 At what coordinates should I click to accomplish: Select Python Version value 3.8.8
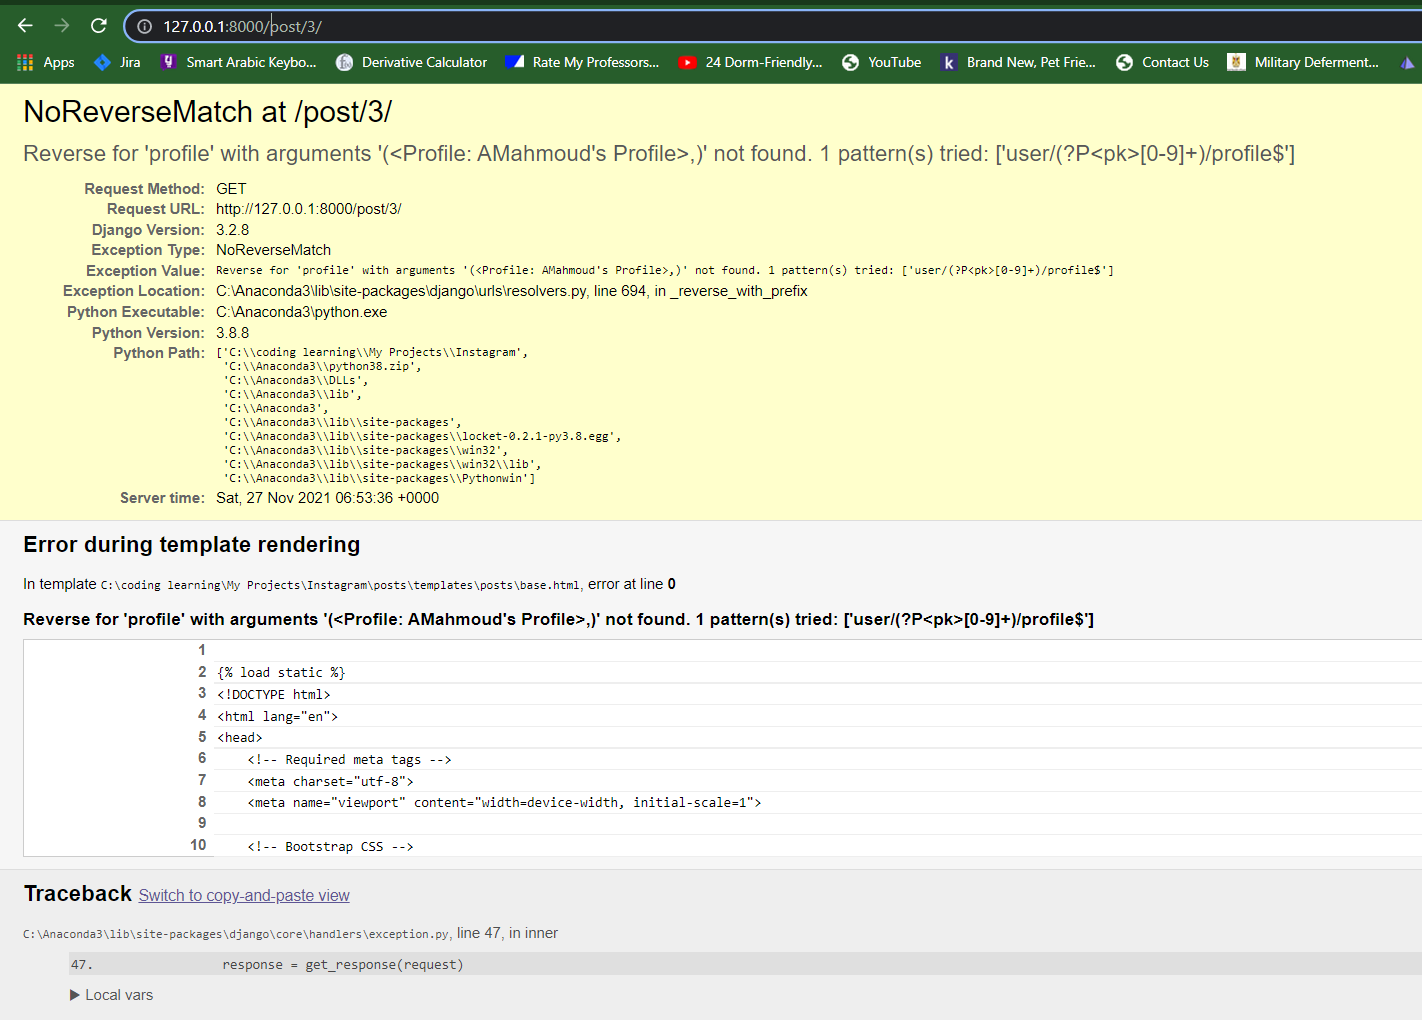click(233, 333)
